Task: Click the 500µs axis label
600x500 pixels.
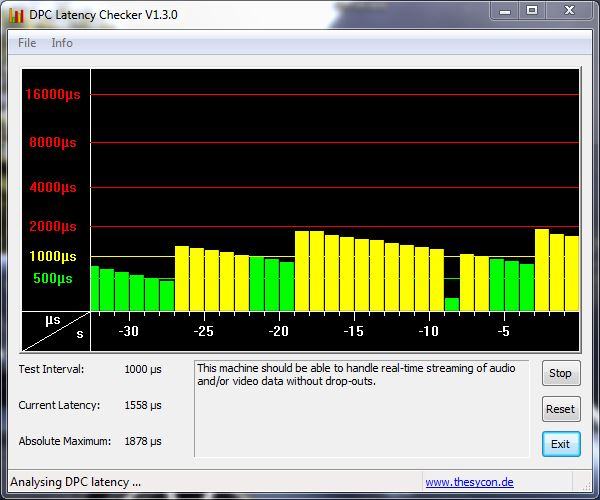Action: (53, 278)
